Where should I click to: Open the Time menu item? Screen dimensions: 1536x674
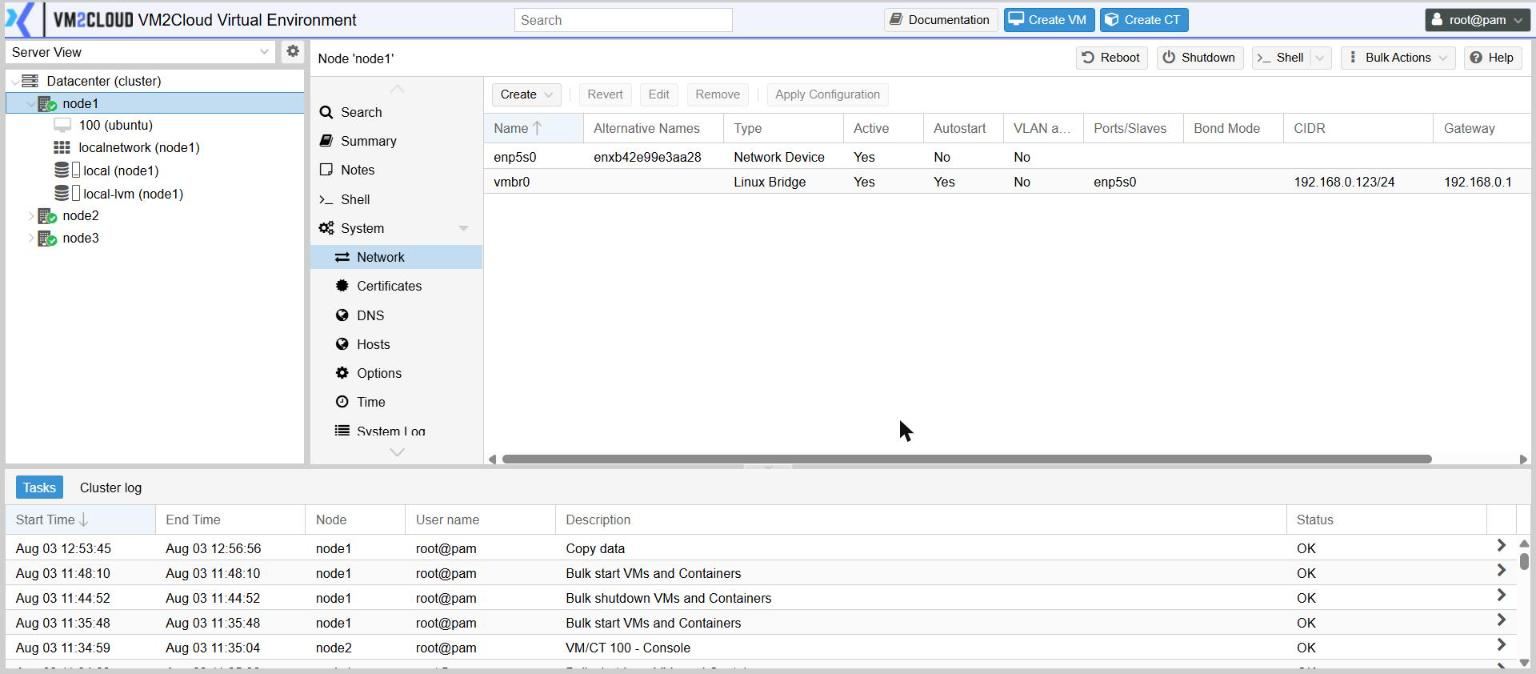point(396,402)
